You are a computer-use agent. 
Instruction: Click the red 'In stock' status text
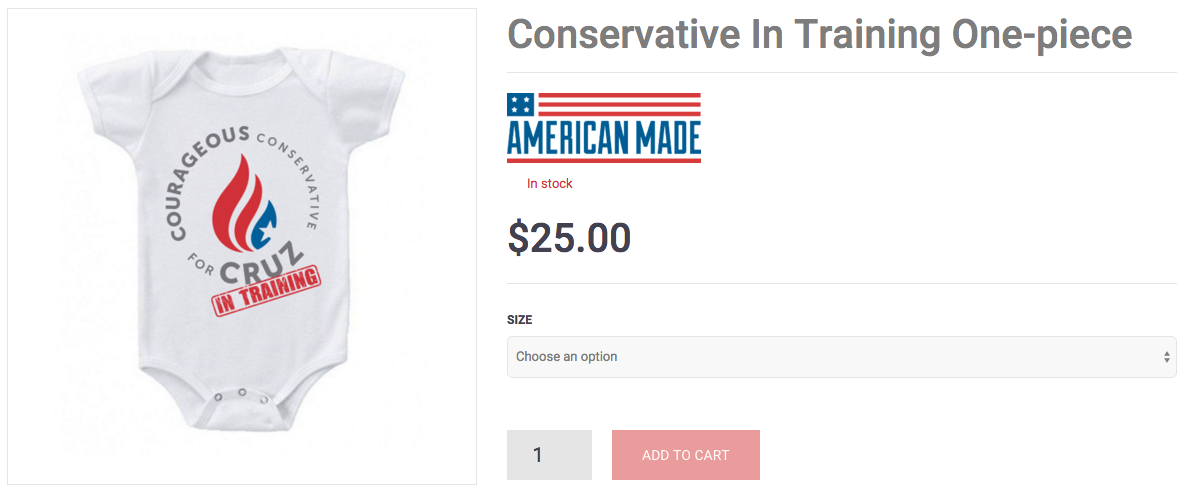point(550,184)
